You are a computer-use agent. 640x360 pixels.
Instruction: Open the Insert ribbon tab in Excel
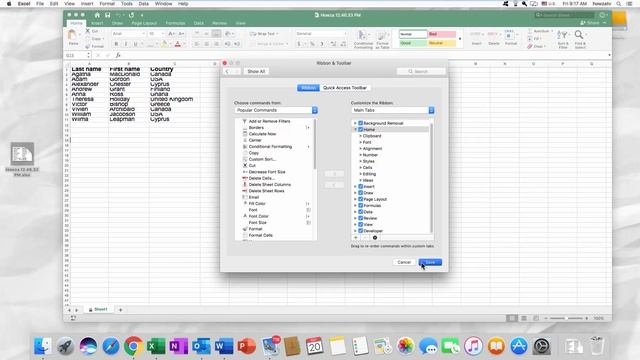[97, 23]
